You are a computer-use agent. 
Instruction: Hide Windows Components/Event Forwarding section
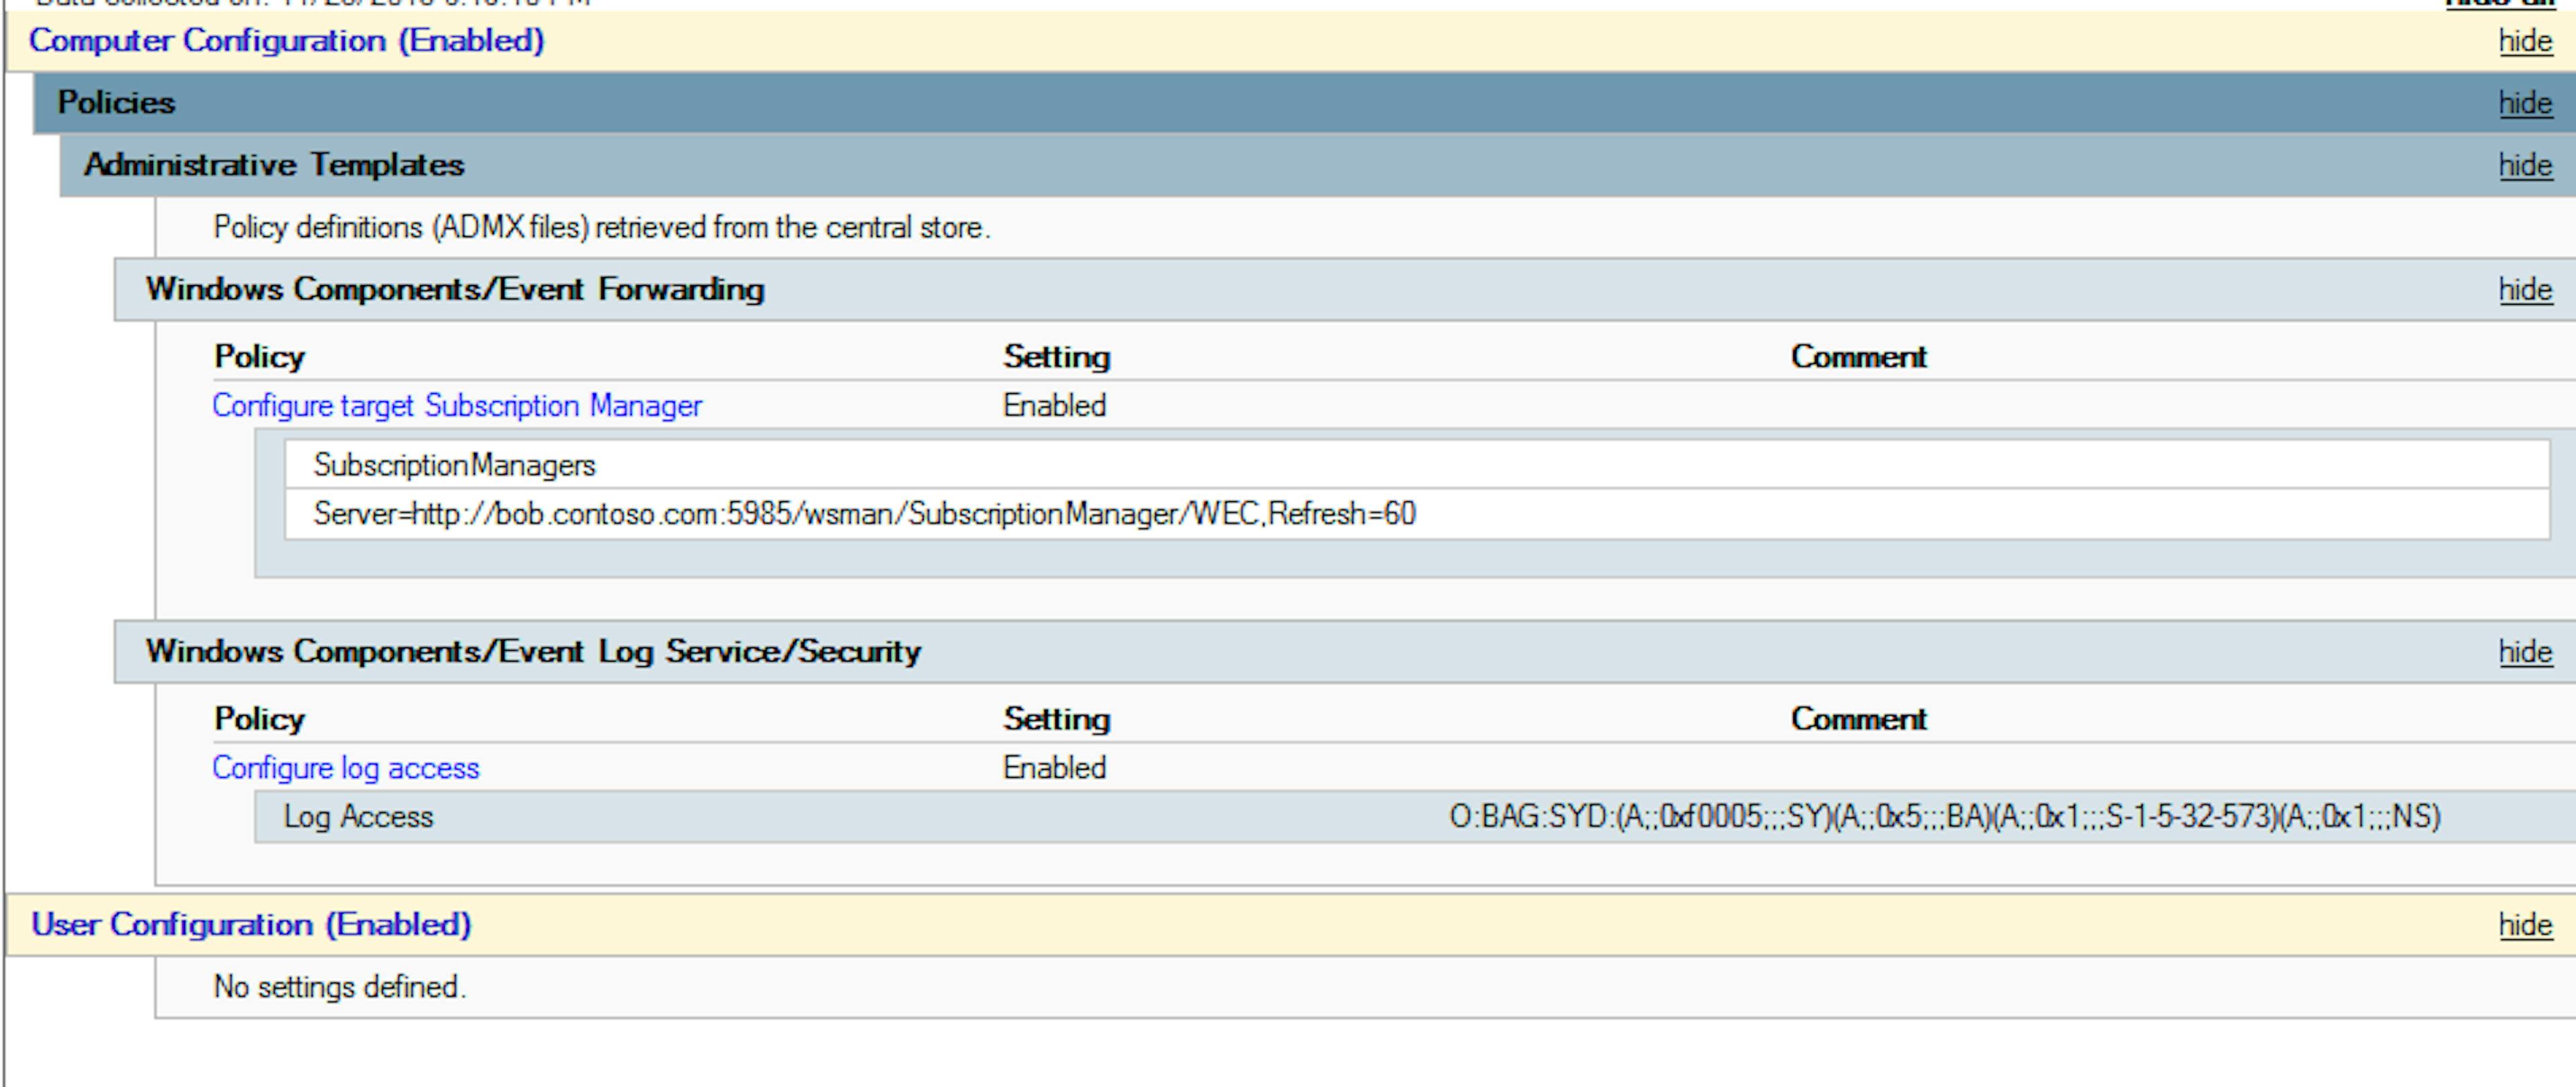2524,290
